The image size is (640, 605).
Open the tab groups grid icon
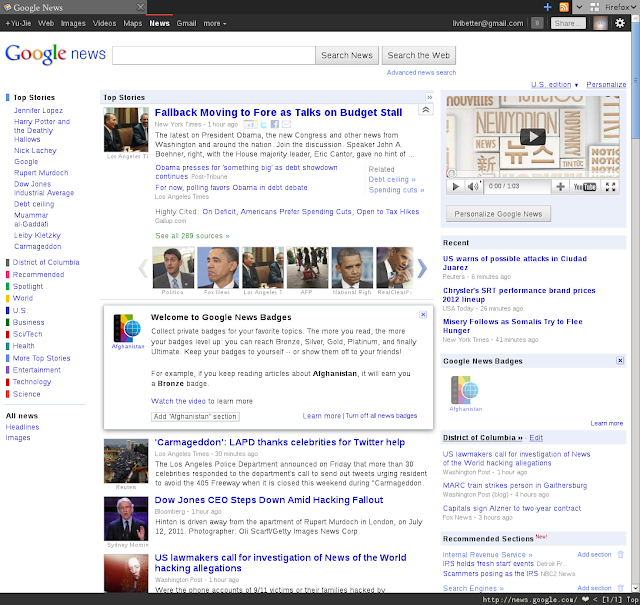[x=595, y=7]
